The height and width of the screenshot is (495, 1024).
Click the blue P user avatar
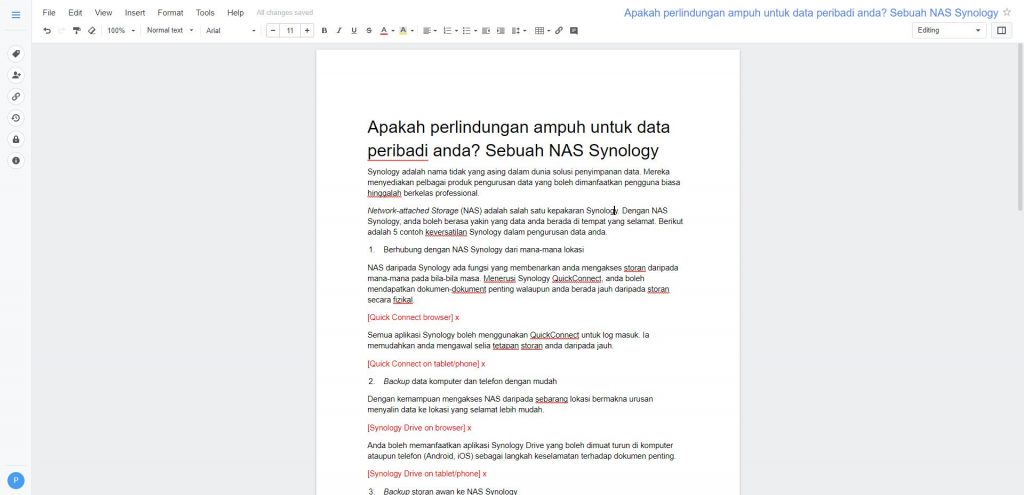pyautogui.click(x=16, y=481)
